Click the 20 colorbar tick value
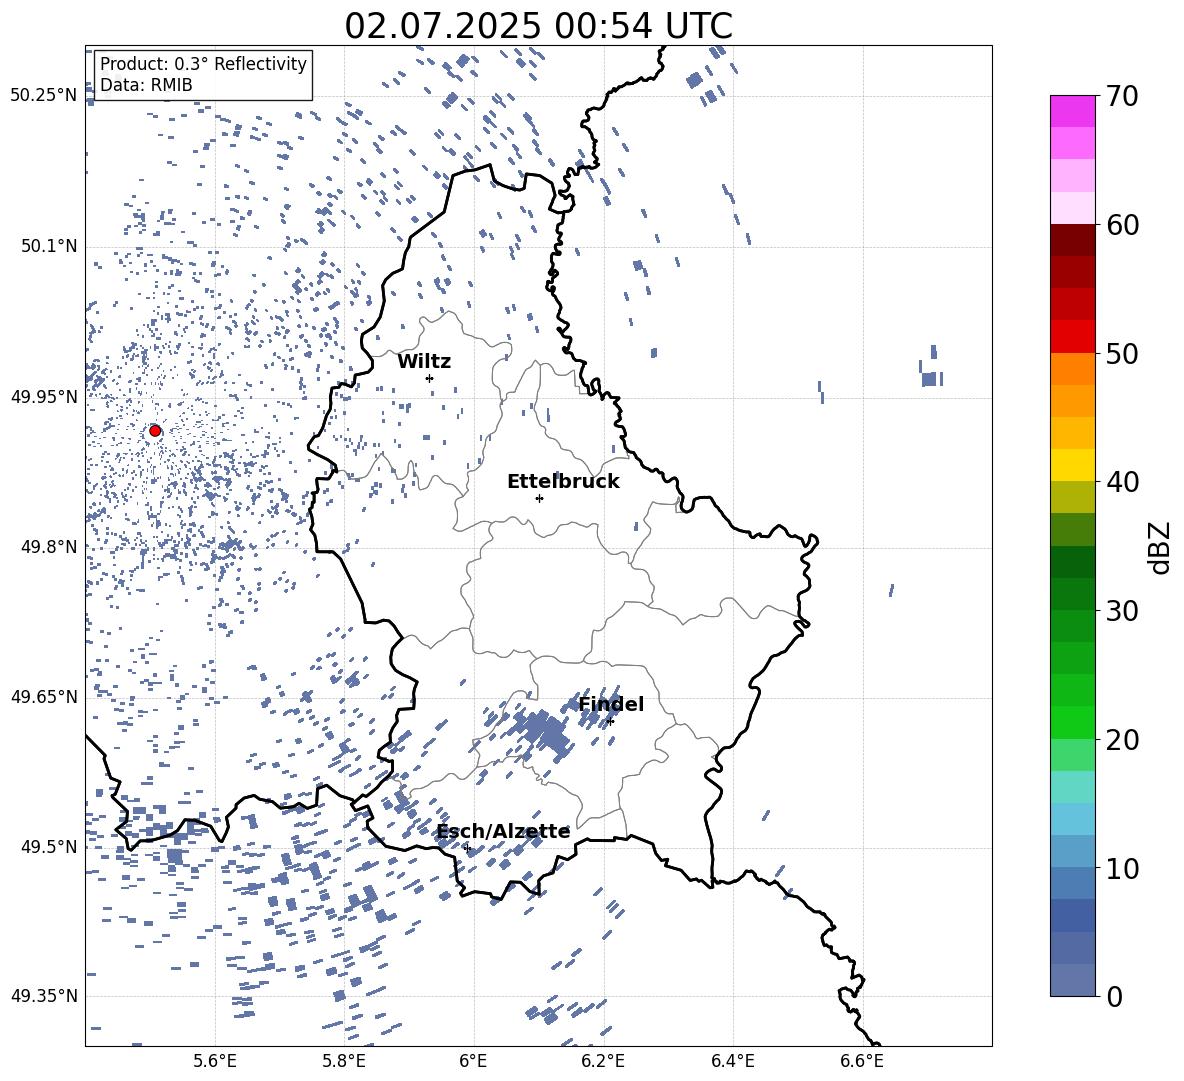 pyautogui.click(x=1123, y=740)
